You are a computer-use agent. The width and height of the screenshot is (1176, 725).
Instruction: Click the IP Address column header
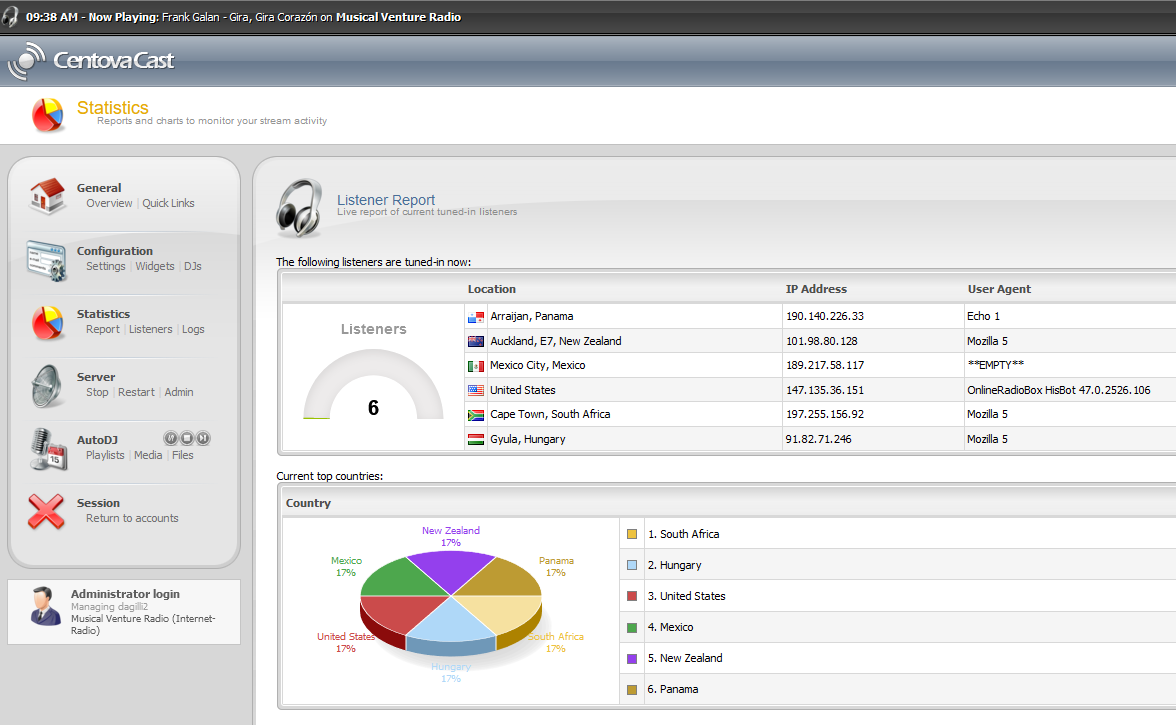pyautogui.click(x=816, y=289)
